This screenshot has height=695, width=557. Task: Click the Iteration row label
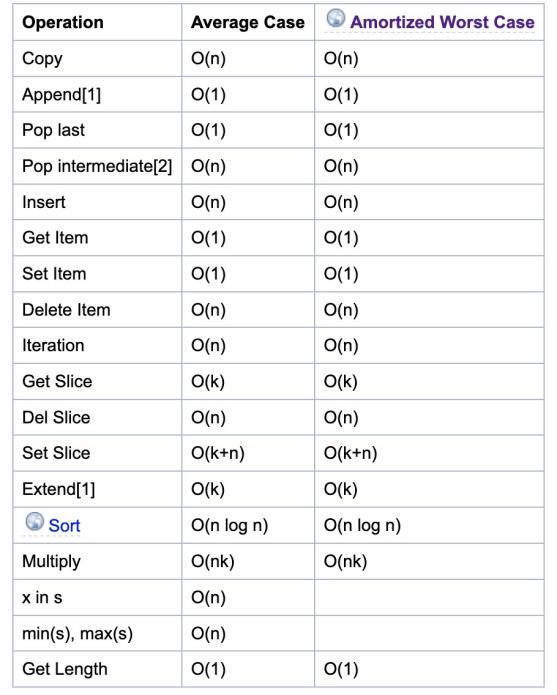[x=53, y=346]
